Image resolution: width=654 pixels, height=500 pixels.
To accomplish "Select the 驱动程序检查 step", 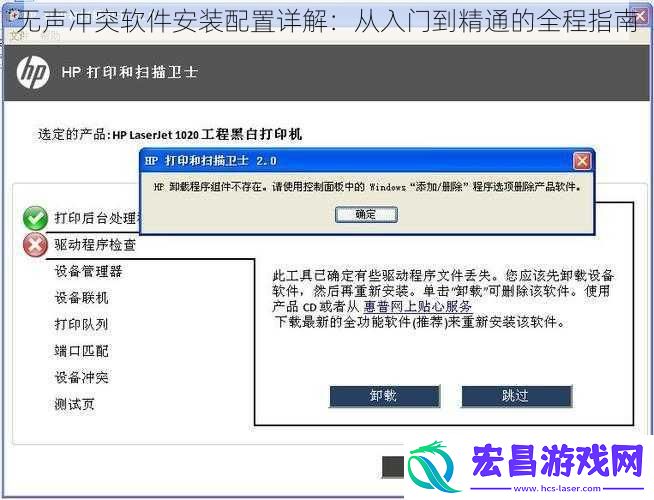I will coord(95,245).
